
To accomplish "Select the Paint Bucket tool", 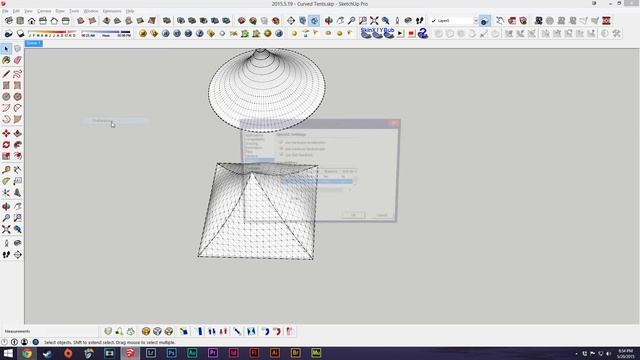I will point(6,60).
